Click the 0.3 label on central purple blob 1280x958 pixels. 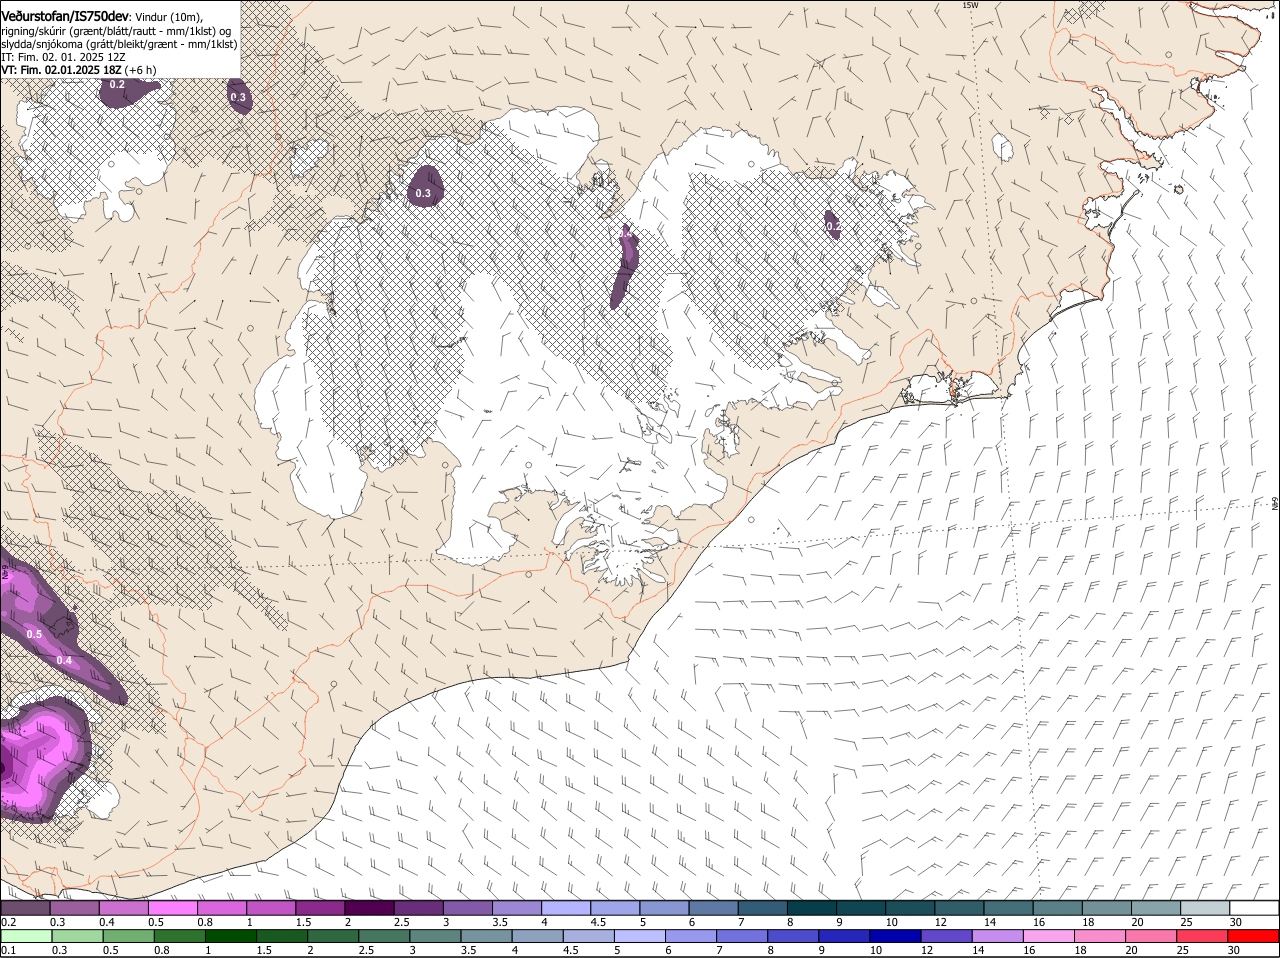coord(423,193)
